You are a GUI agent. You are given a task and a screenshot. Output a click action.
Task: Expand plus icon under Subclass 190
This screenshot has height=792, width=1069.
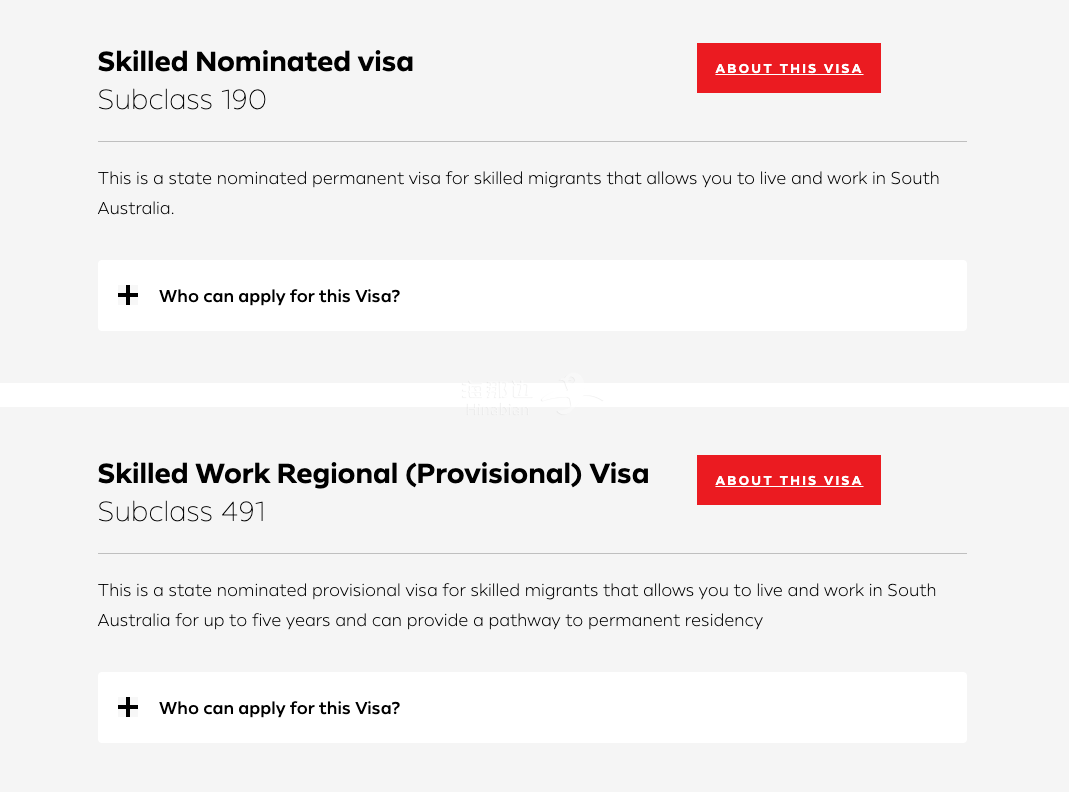tap(128, 296)
